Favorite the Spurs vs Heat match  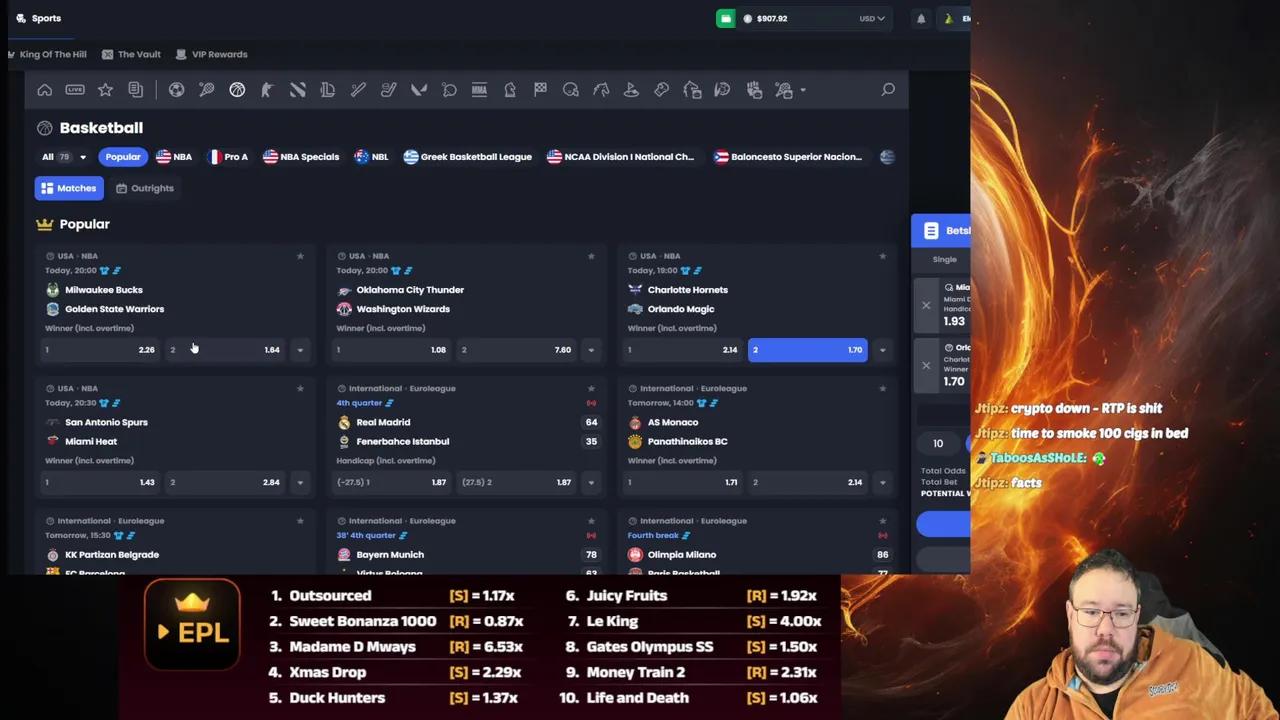pos(300,388)
